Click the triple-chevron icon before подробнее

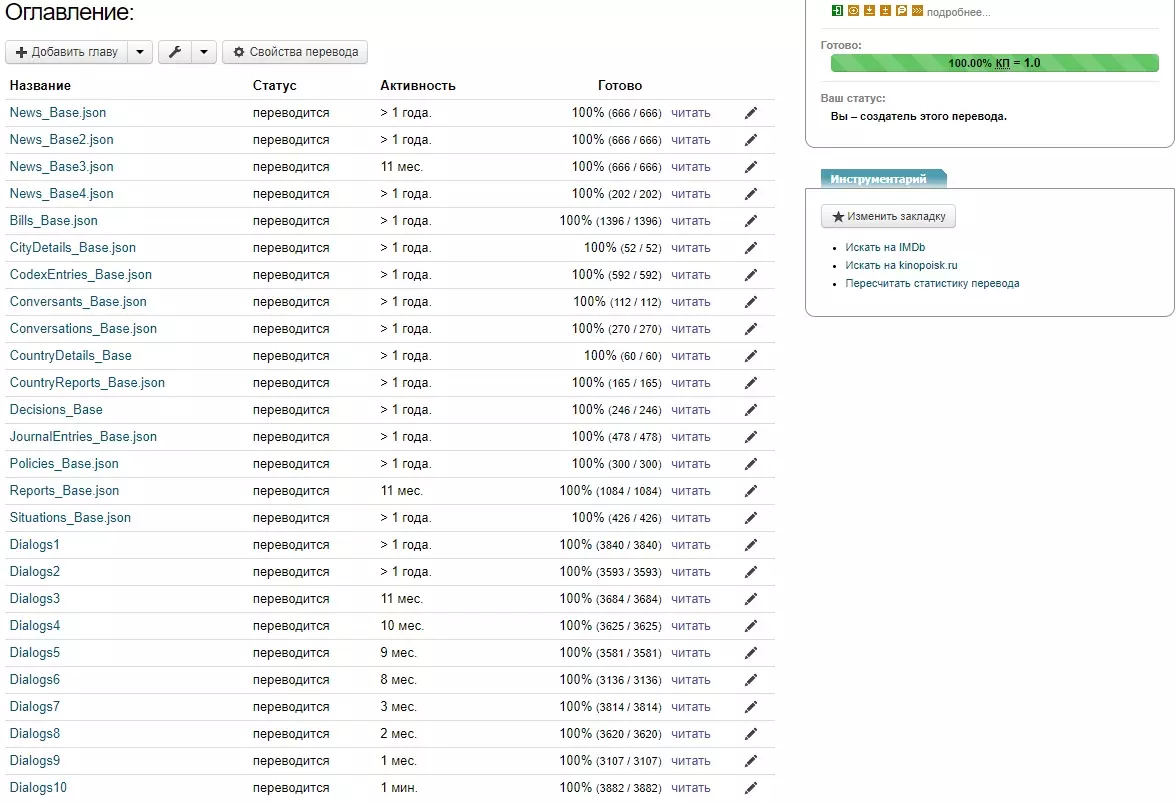[x=917, y=11]
